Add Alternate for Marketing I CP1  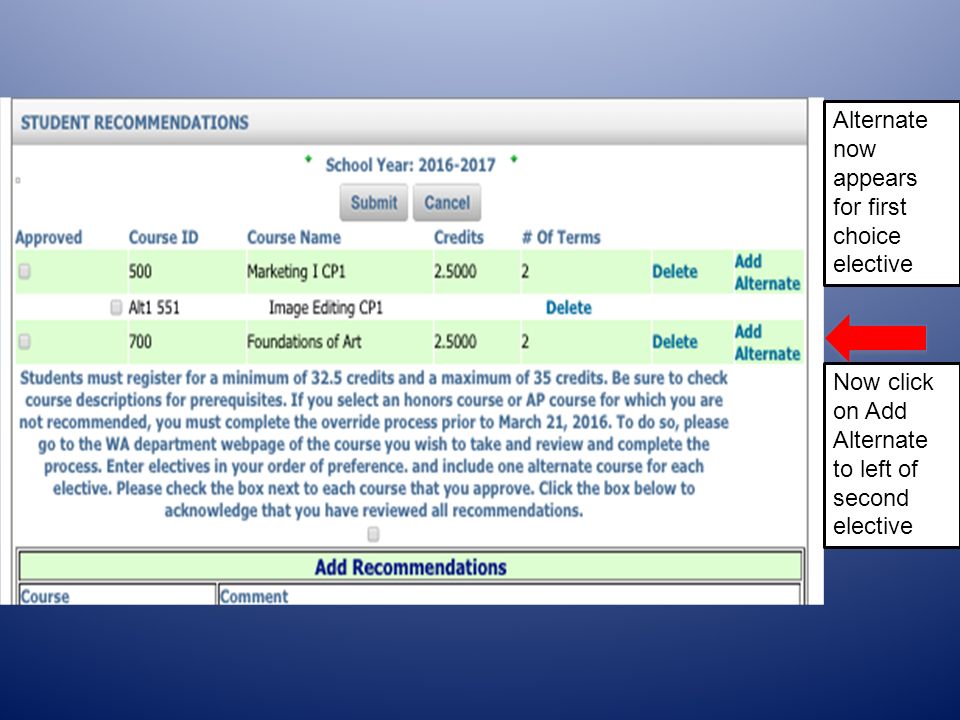(767, 272)
